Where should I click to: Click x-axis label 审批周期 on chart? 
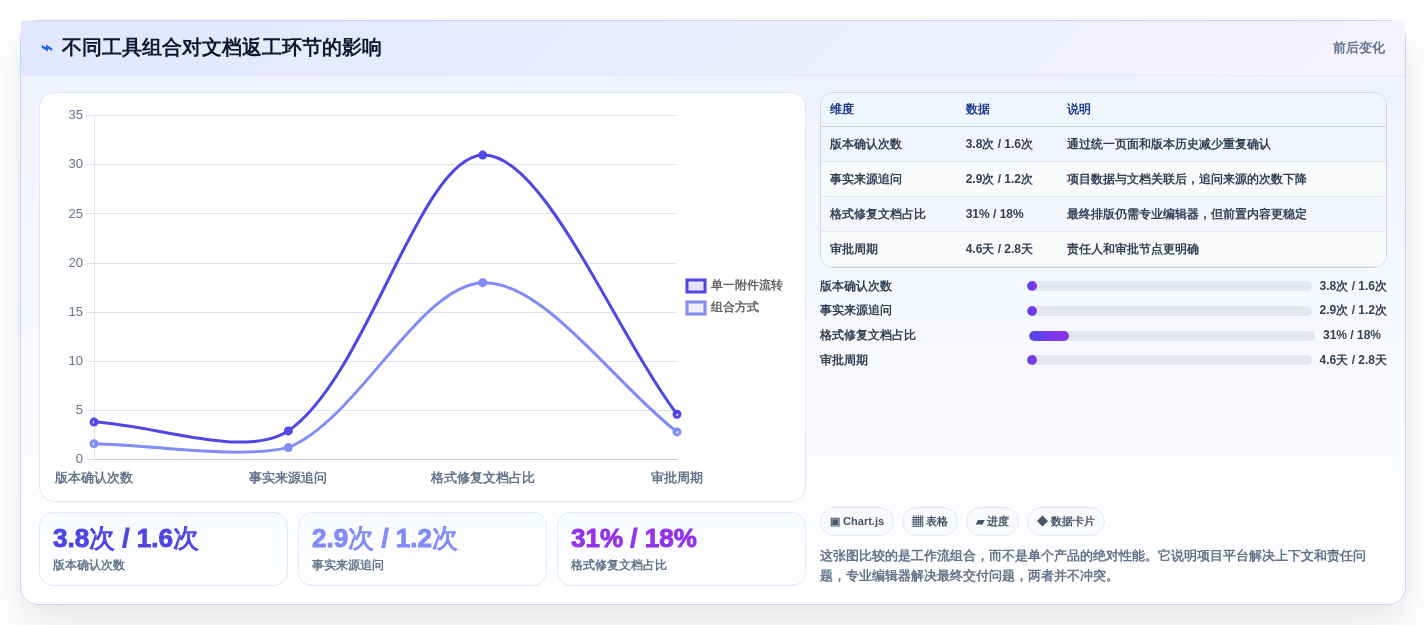[x=677, y=478]
